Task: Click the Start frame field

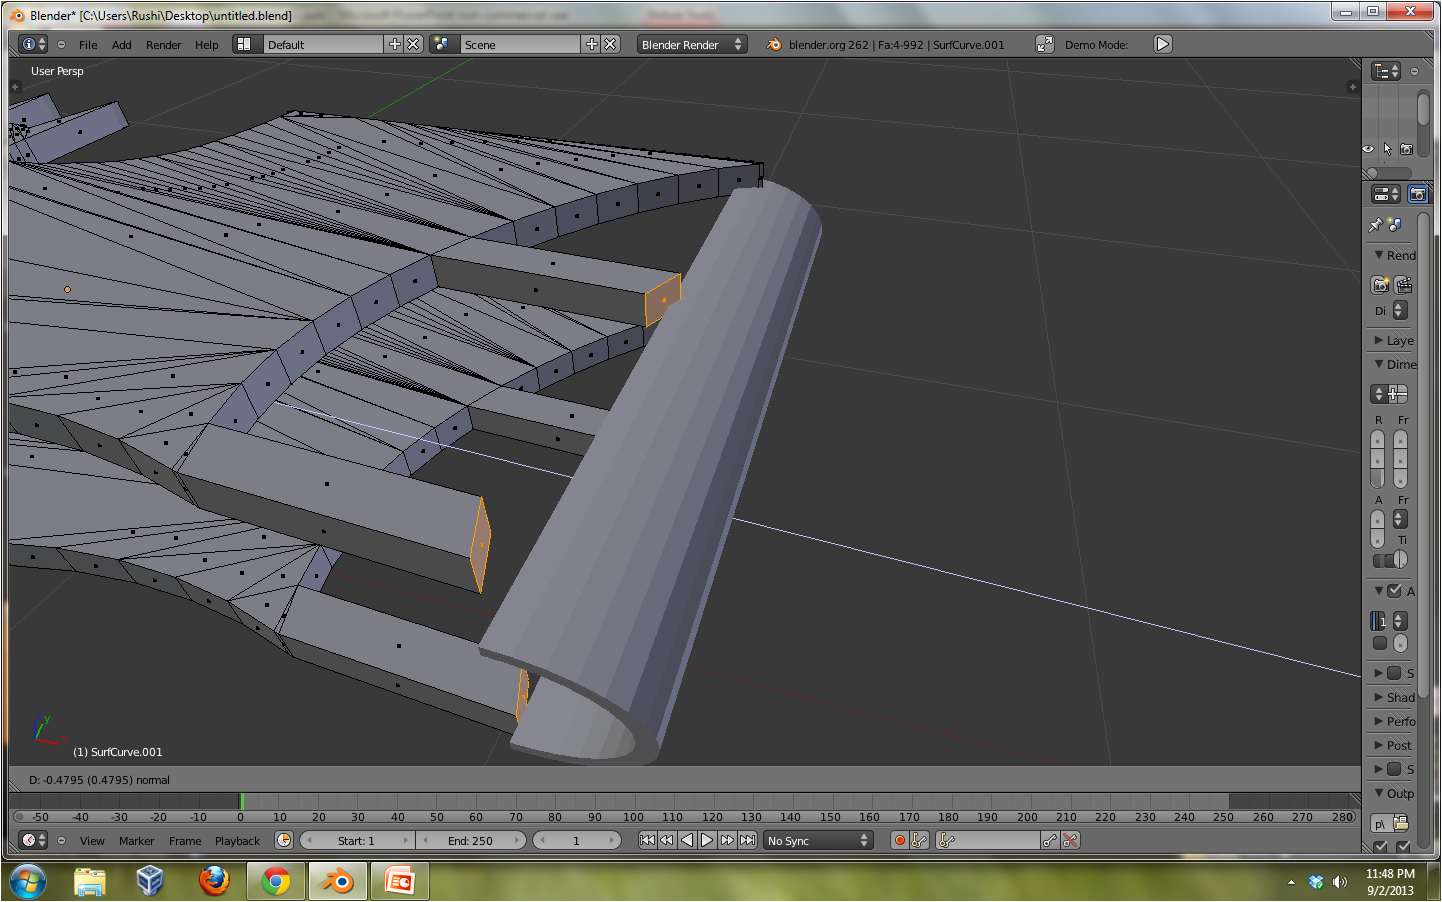Action: [x=357, y=840]
